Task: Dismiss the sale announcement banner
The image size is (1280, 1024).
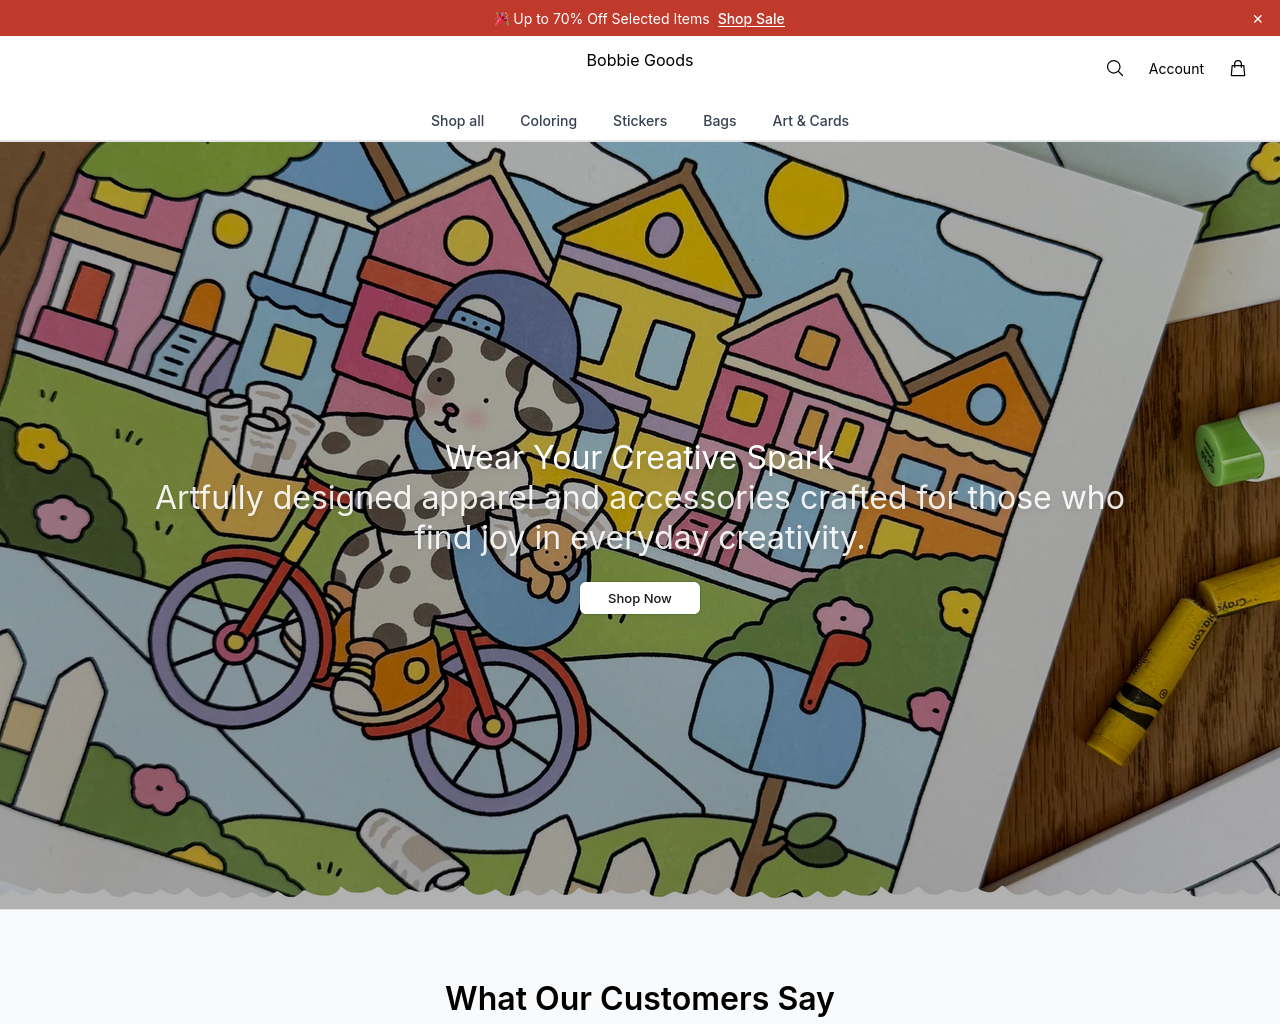Action: click(x=1258, y=19)
